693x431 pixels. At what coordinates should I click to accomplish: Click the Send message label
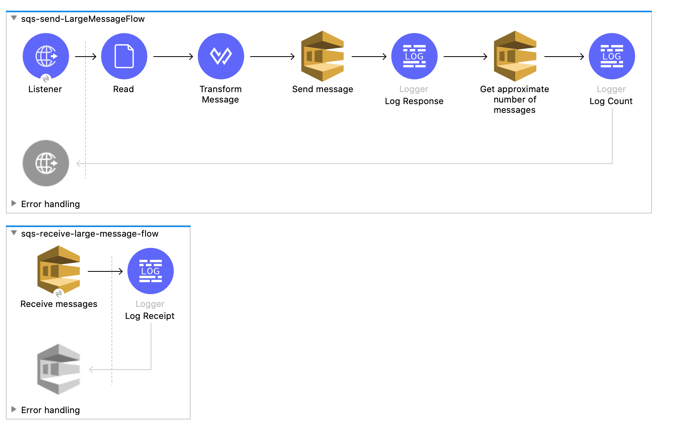click(x=322, y=89)
